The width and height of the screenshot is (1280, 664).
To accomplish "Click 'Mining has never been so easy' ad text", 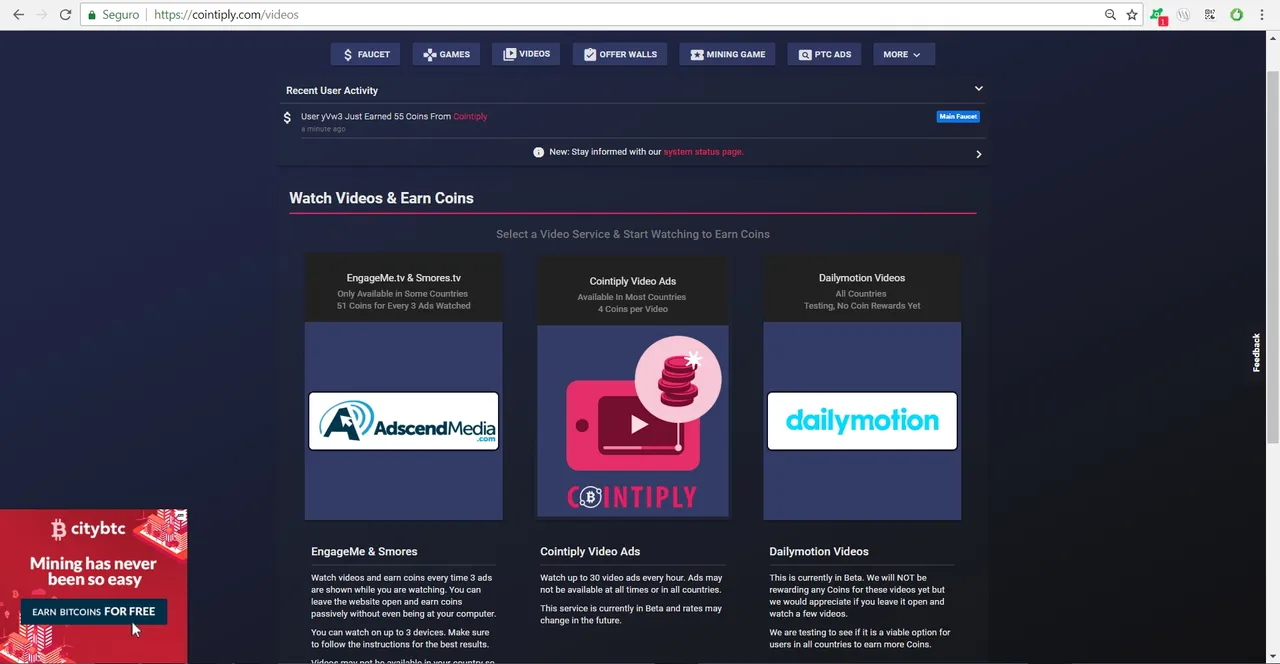I will (x=93, y=571).
